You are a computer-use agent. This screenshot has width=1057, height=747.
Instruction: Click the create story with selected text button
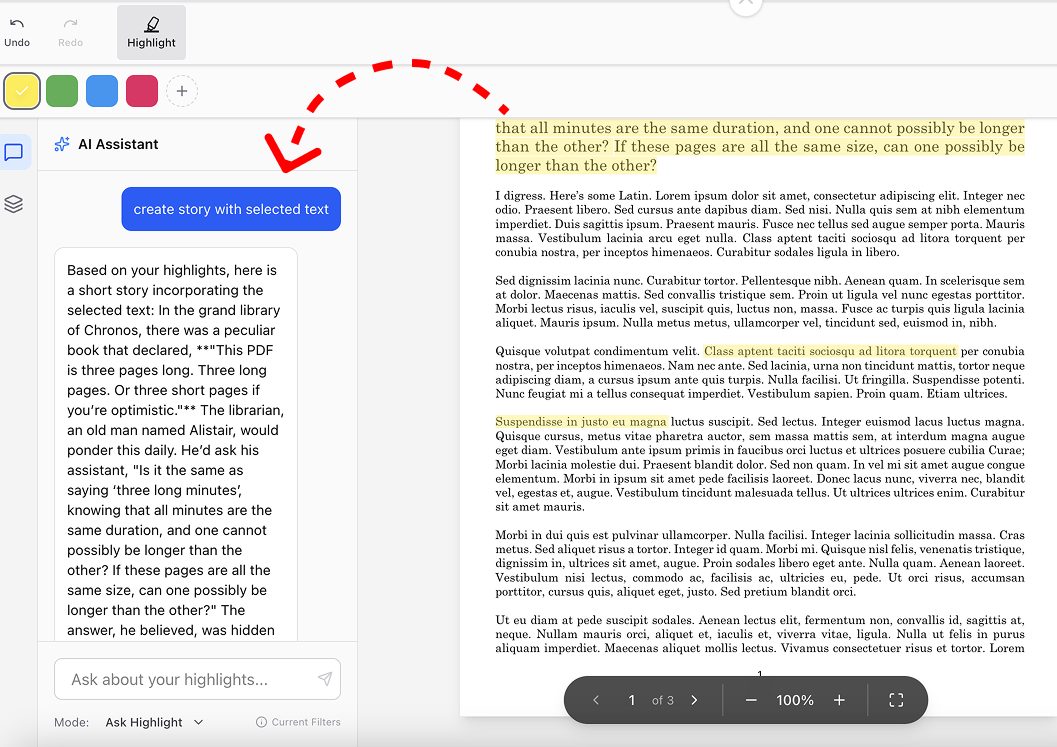point(231,209)
